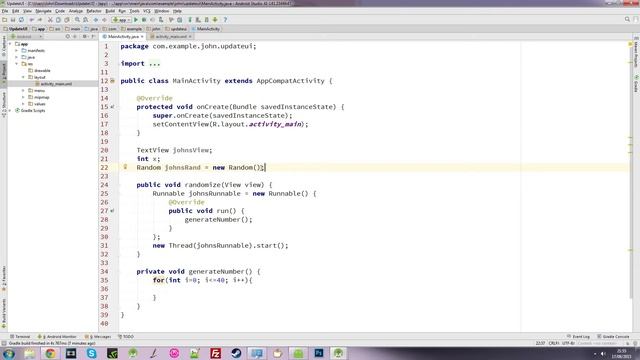Screen dimensions: 640x360
Task: Click the Help question mark icon
Action: coord(225,20)
